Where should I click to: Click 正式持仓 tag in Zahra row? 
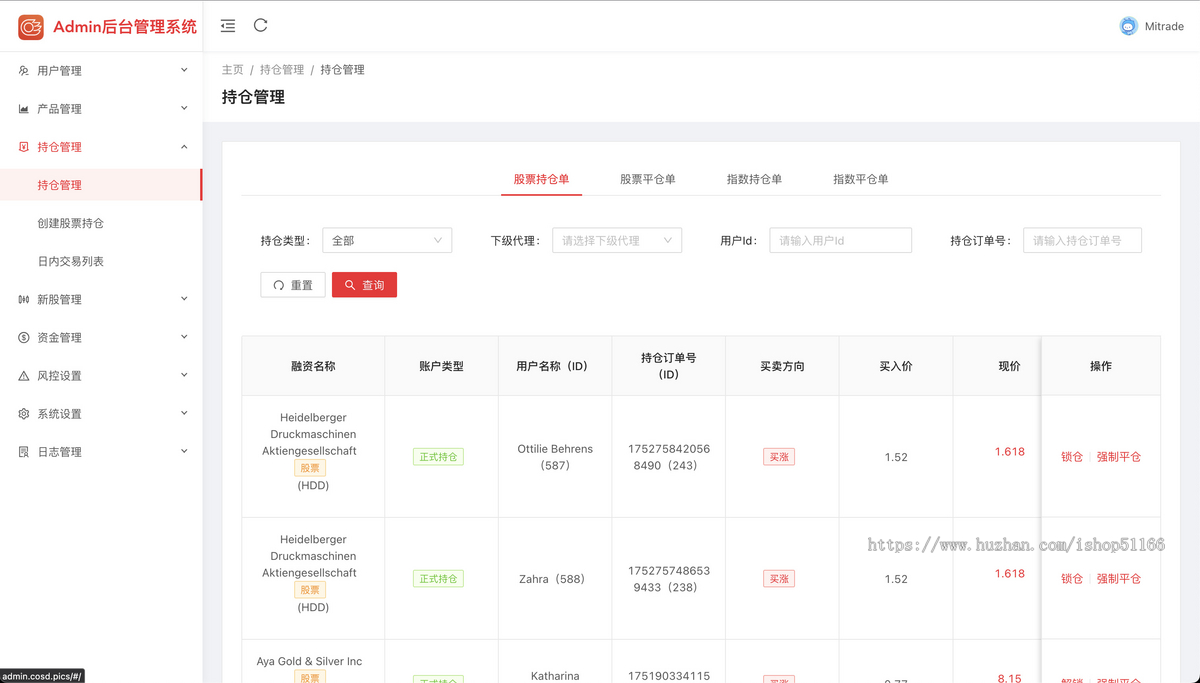coord(438,579)
